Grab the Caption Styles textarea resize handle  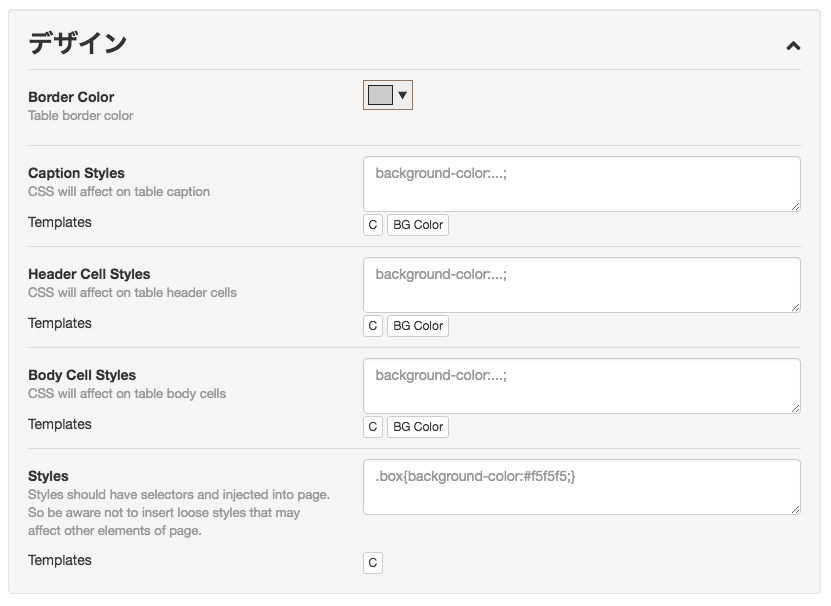[x=795, y=207]
